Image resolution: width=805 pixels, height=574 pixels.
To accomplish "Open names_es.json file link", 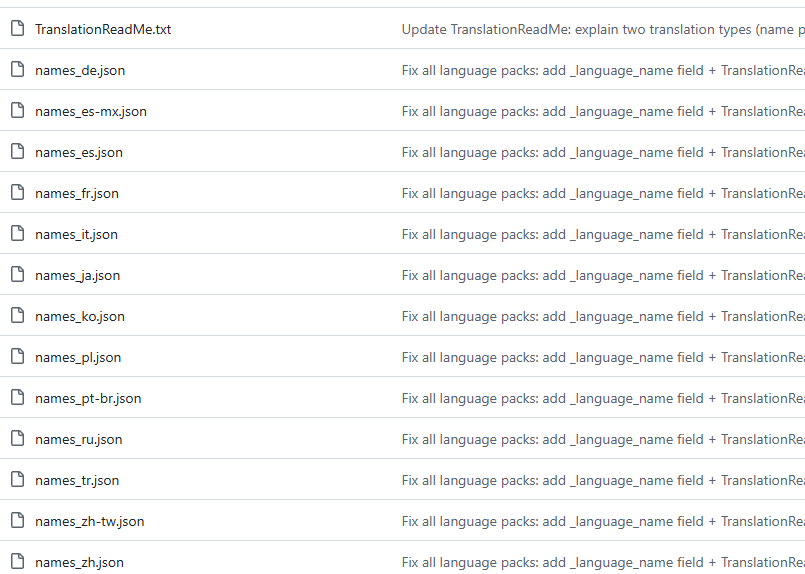I will point(79,152).
